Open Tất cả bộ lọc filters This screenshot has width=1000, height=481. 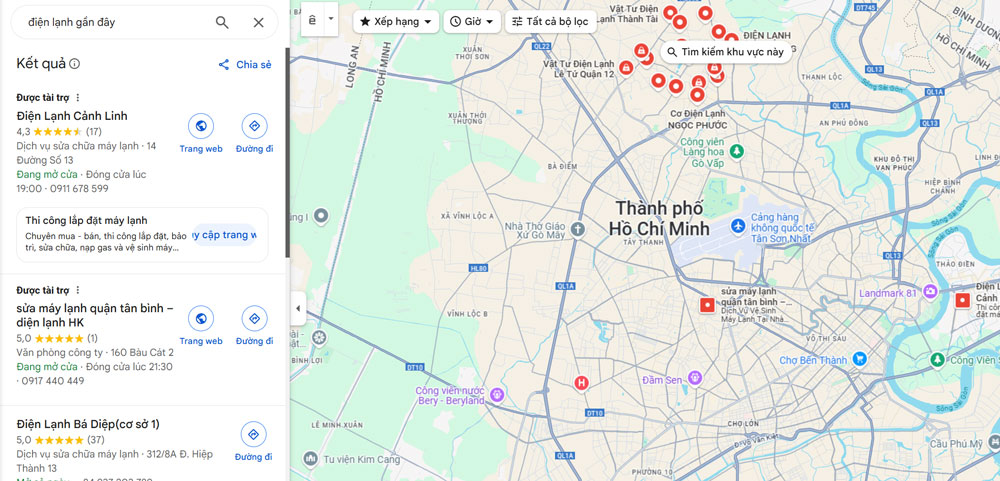click(551, 22)
